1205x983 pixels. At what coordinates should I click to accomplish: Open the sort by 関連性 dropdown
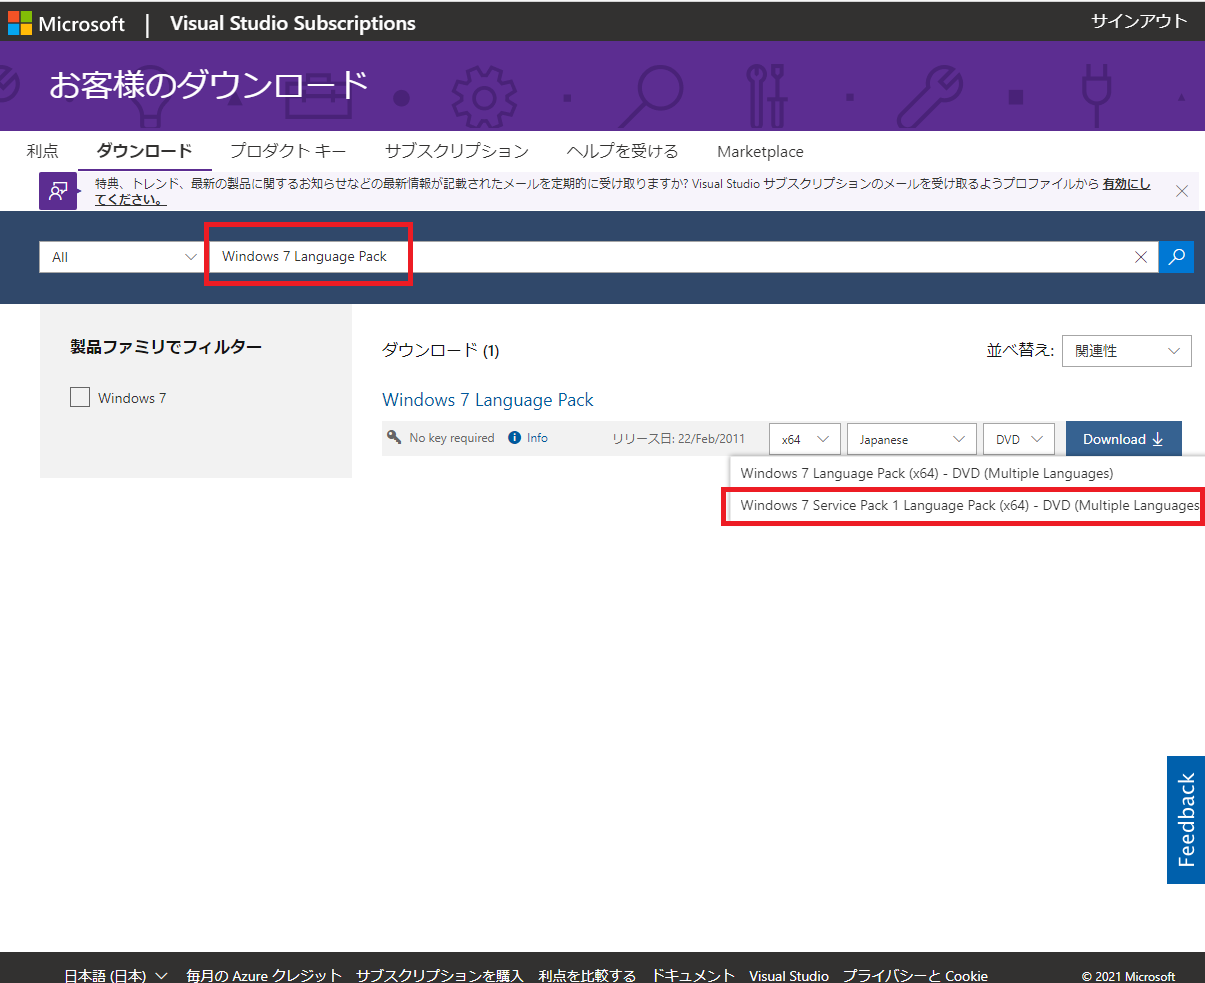1127,351
